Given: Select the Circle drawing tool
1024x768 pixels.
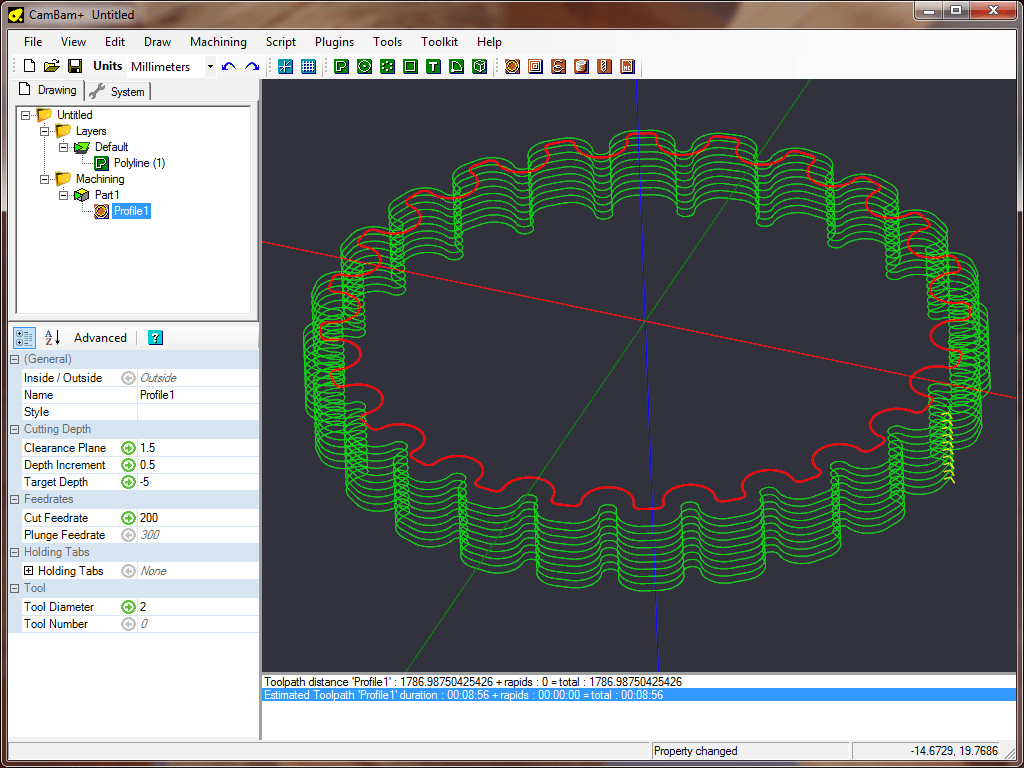Looking at the screenshot, I should [364, 66].
